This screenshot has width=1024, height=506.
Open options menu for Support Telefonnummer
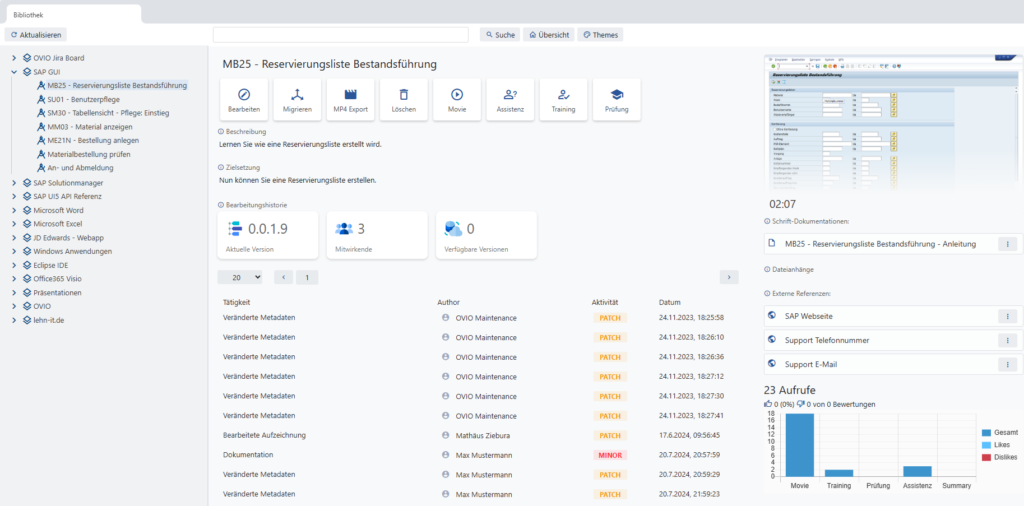coord(1007,340)
